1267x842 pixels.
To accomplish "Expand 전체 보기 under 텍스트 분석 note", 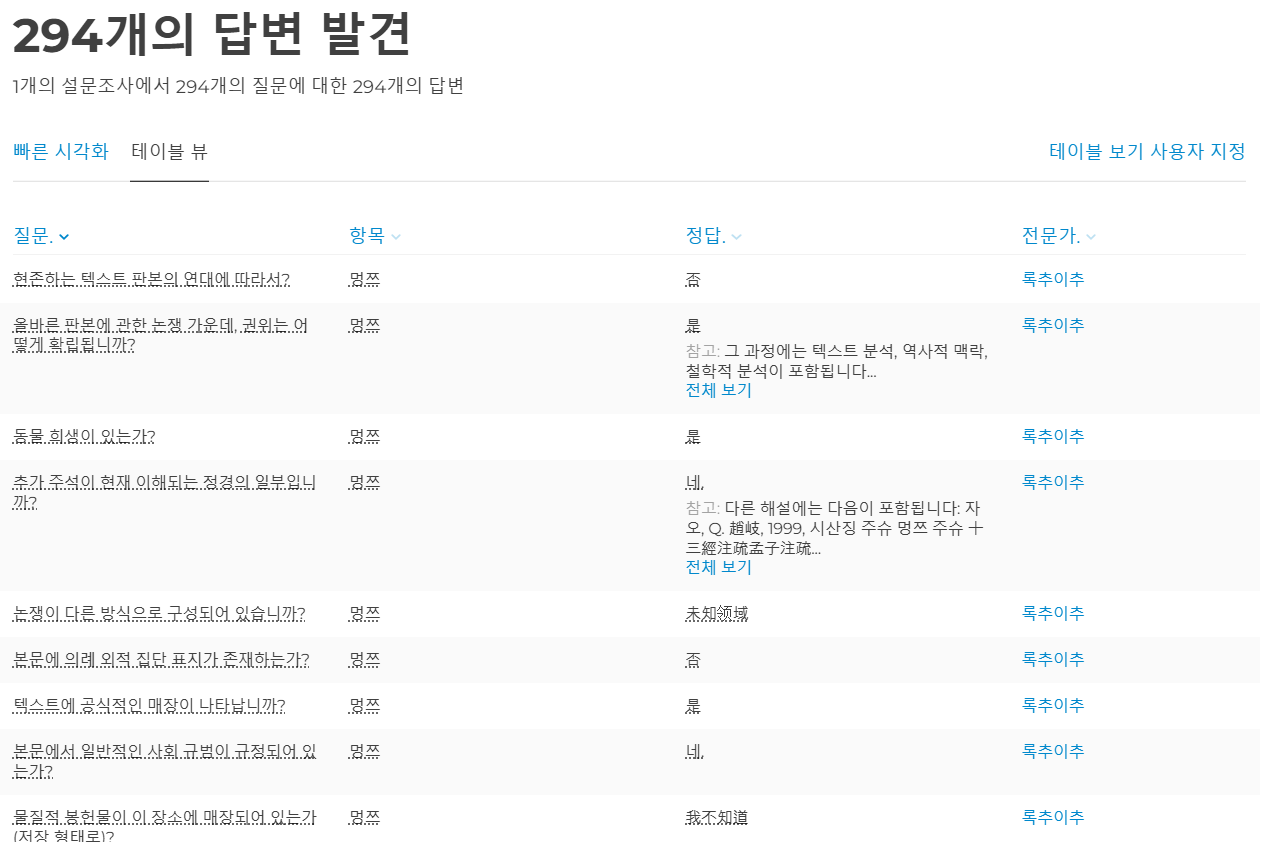I will (x=718, y=390).
